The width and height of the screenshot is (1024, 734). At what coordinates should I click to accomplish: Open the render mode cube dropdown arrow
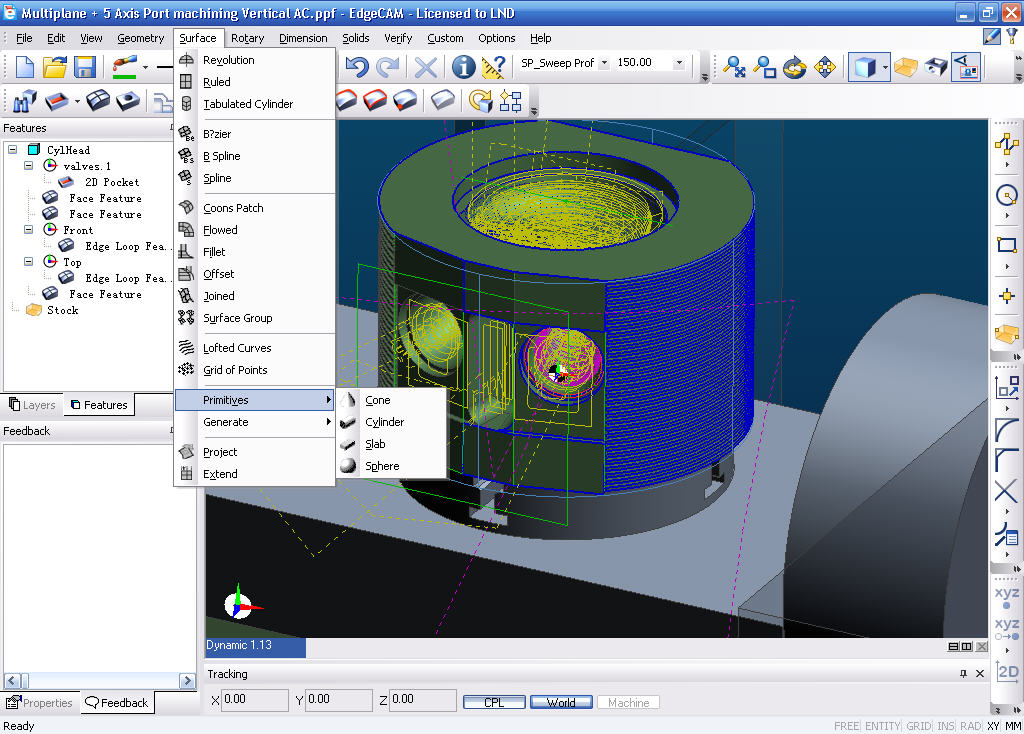[x=885, y=67]
